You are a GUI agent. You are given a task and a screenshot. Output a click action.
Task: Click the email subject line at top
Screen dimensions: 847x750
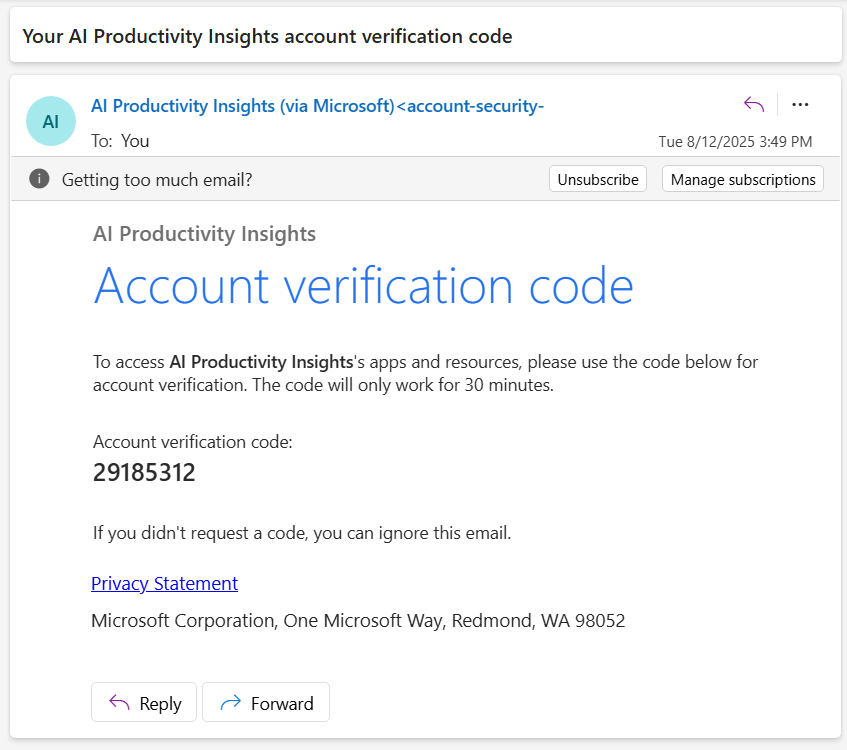click(x=267, y=37)
